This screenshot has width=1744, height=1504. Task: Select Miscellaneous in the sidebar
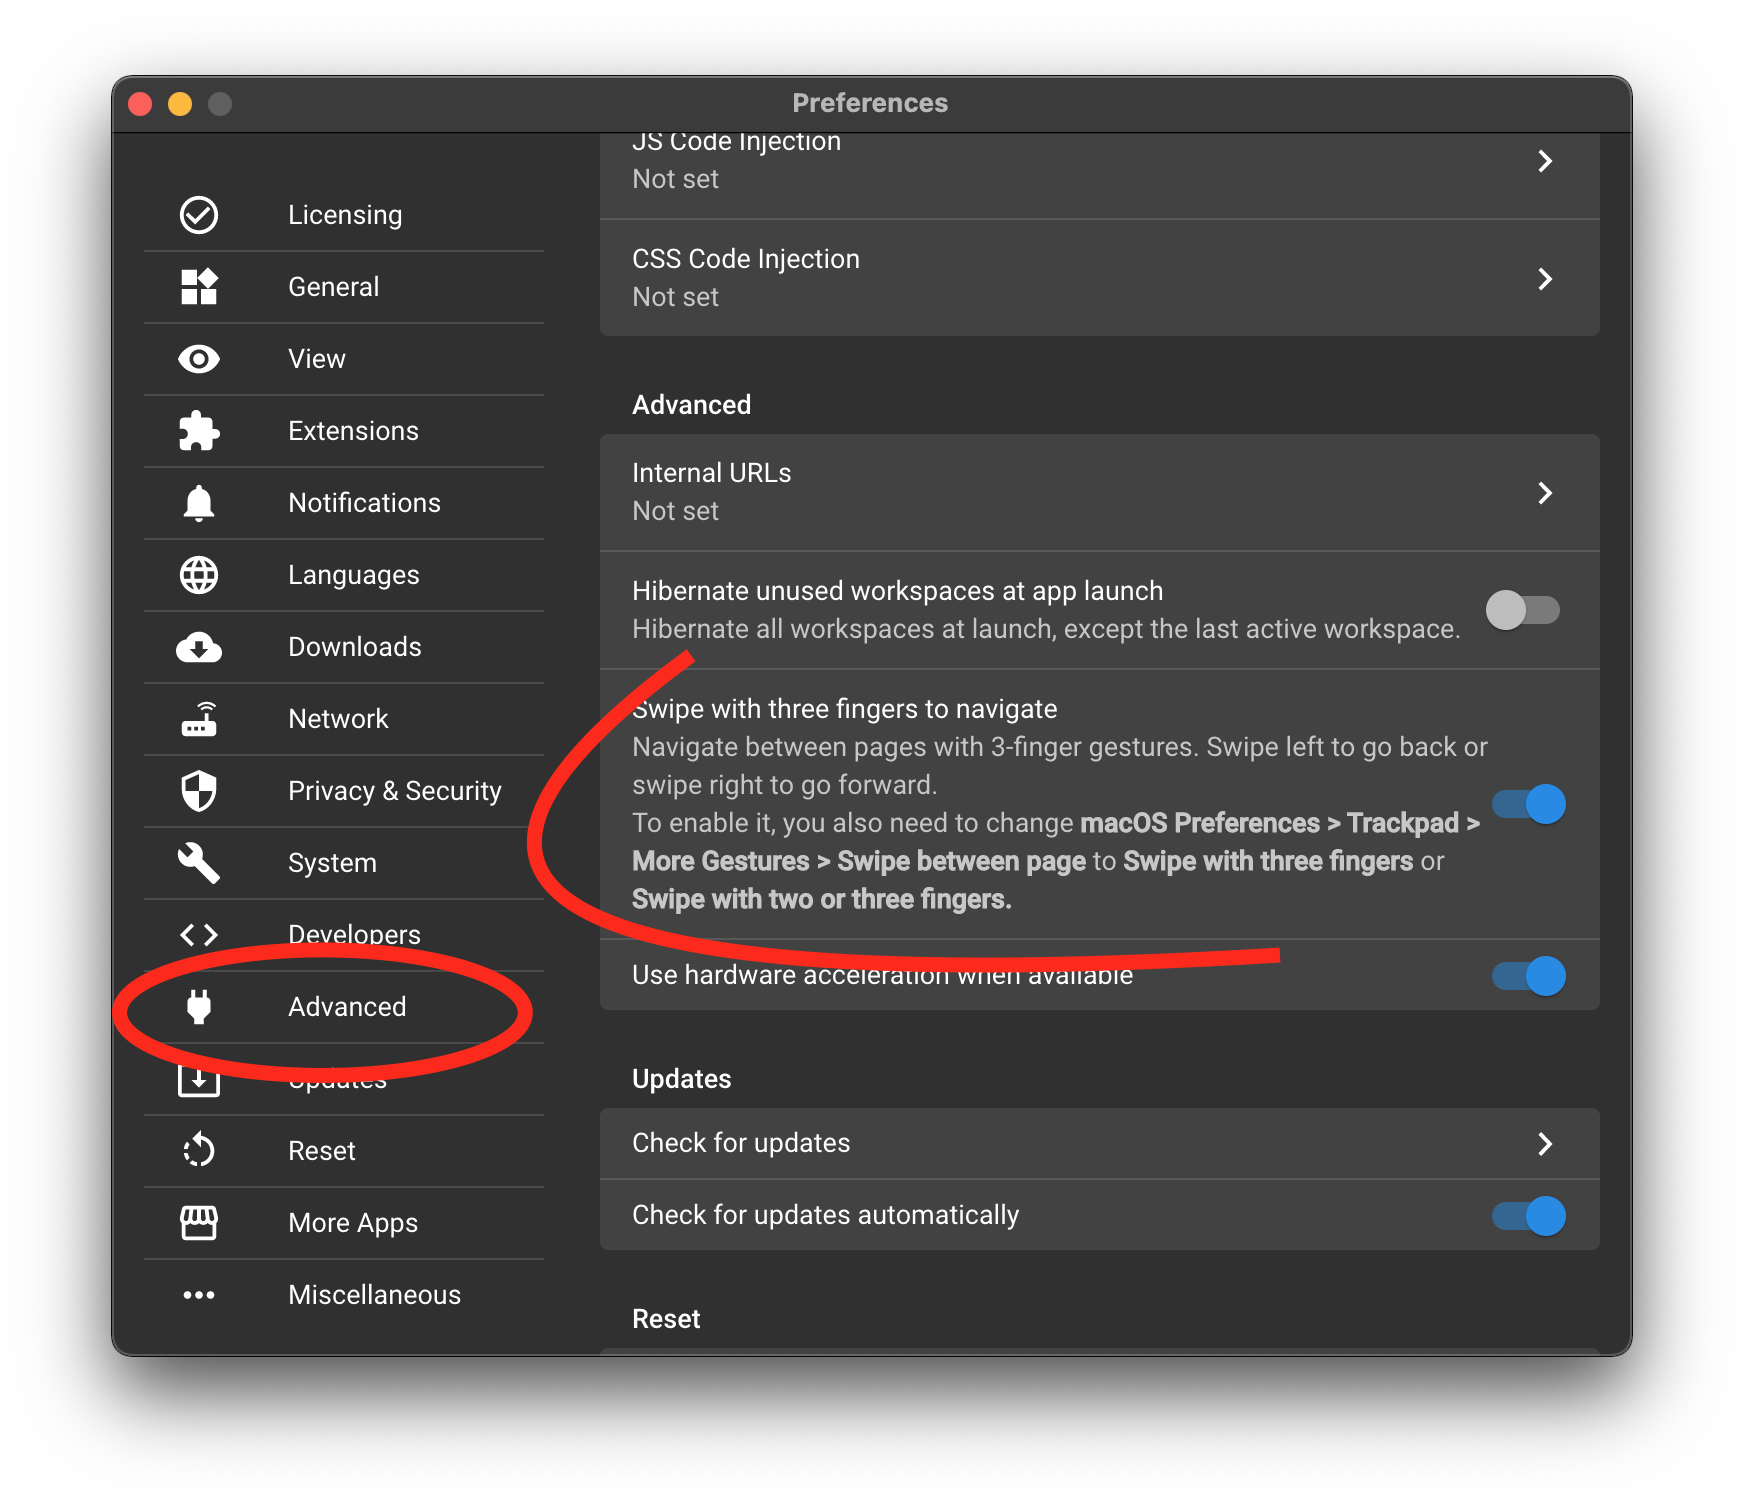point(374,1294)
